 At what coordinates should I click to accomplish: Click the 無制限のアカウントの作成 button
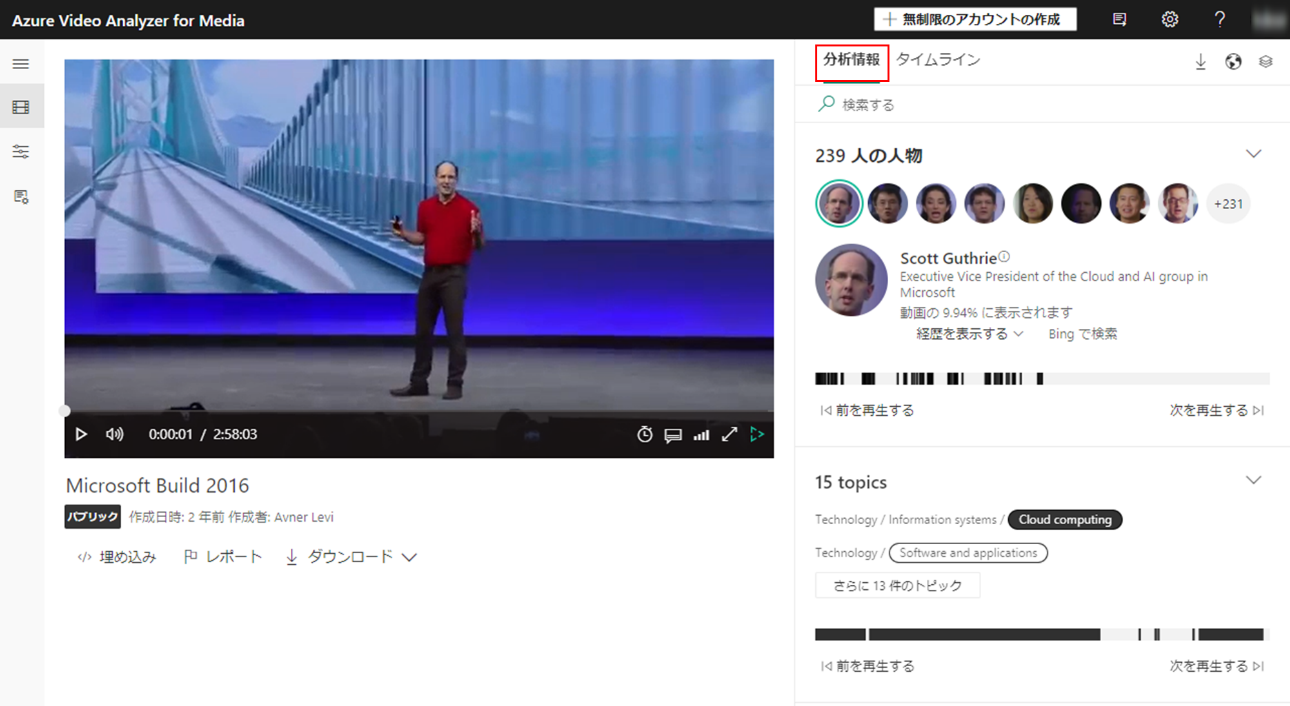click(975, 19)
